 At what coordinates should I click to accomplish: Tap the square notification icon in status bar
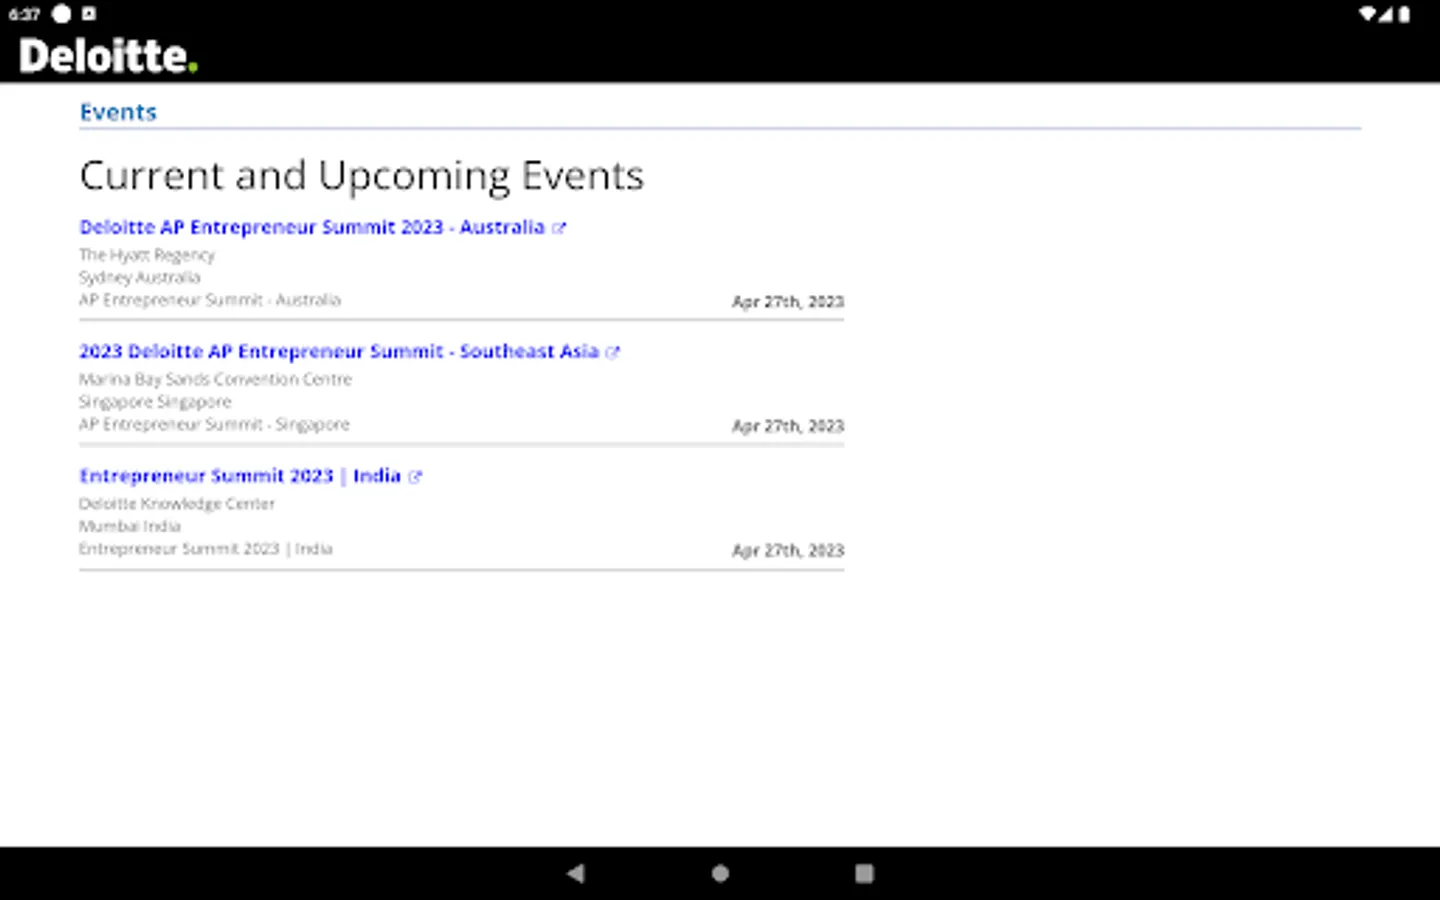(89, 14)
